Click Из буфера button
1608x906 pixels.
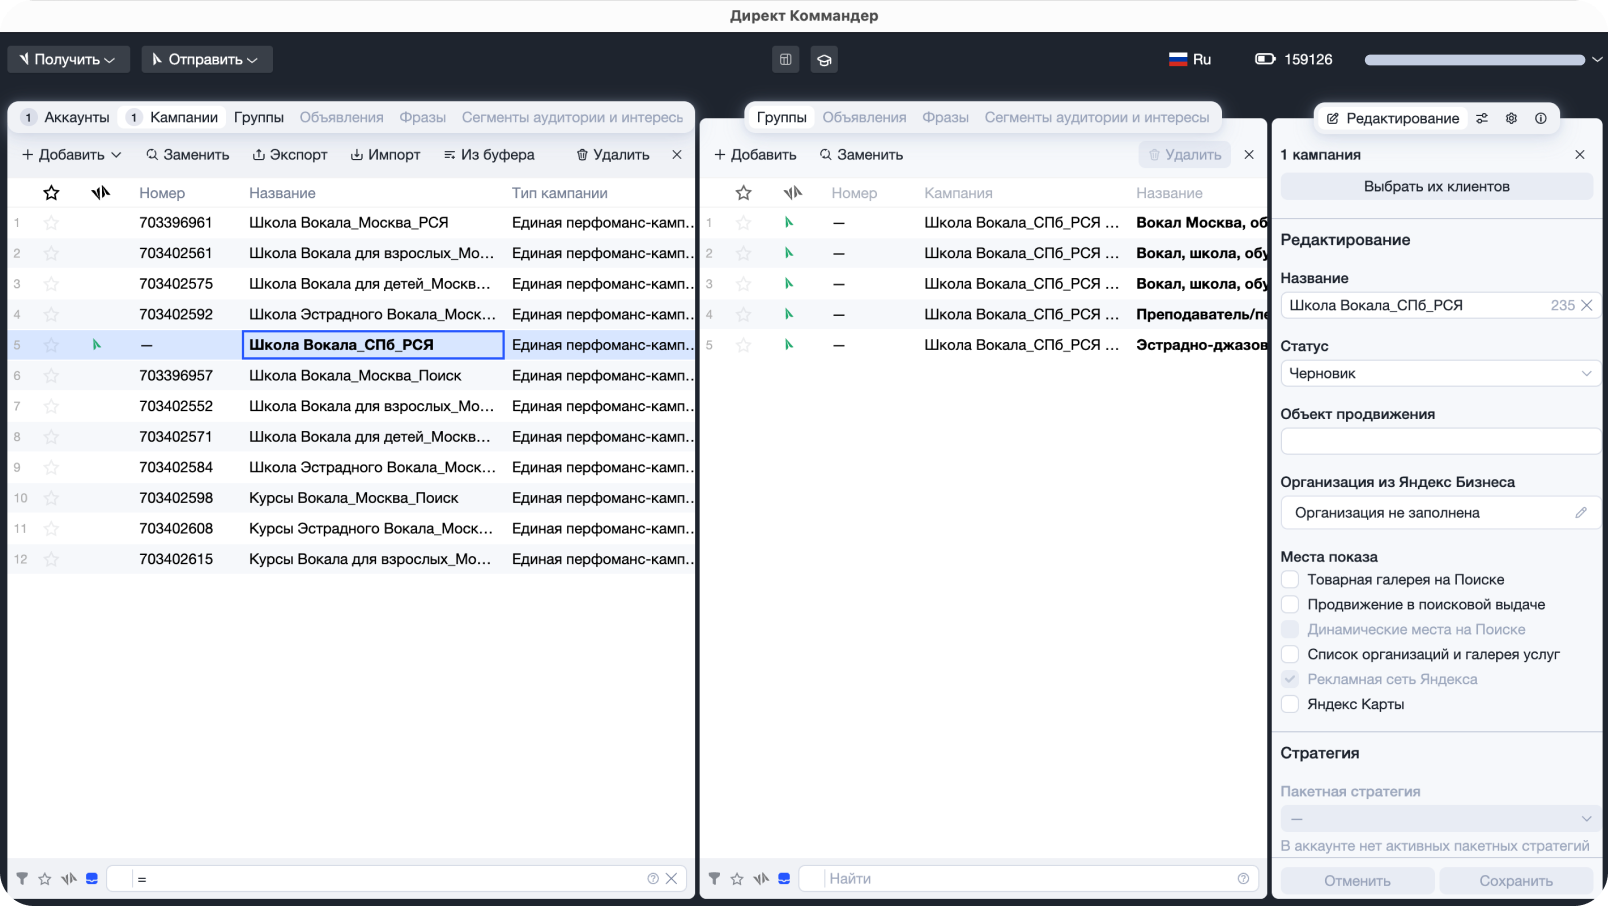point(489,155)
